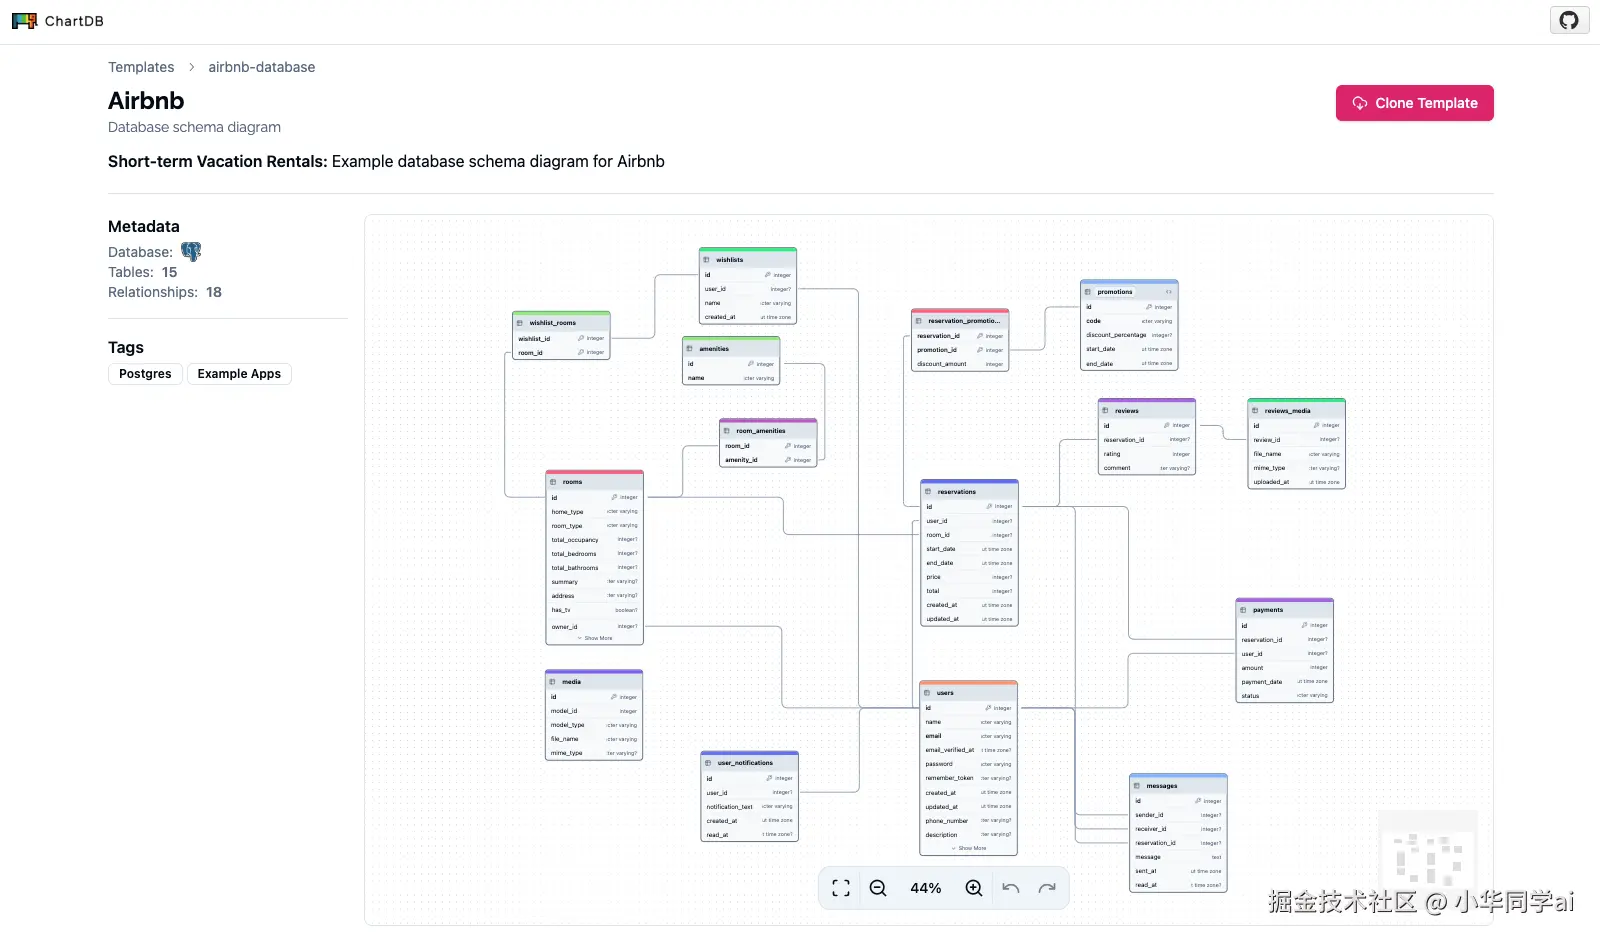This screenshot has height=941, width=1600.
Task: Zoom in the schema diagram
Action: click(x=973, y=888)
